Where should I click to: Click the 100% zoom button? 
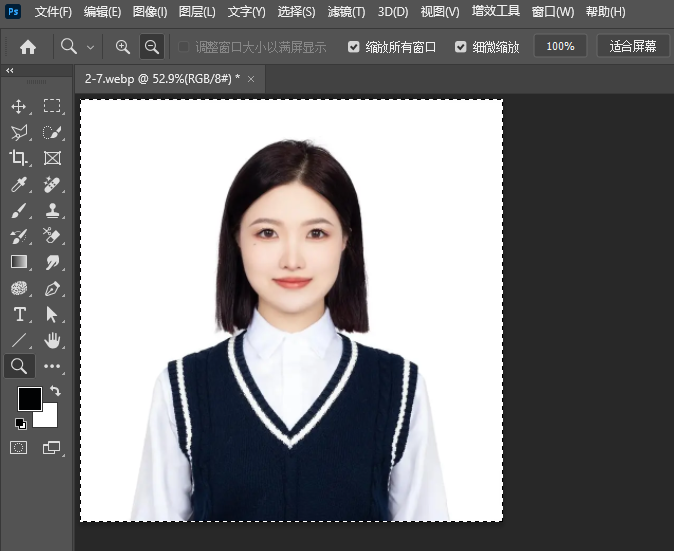click(x=560, y=46)
